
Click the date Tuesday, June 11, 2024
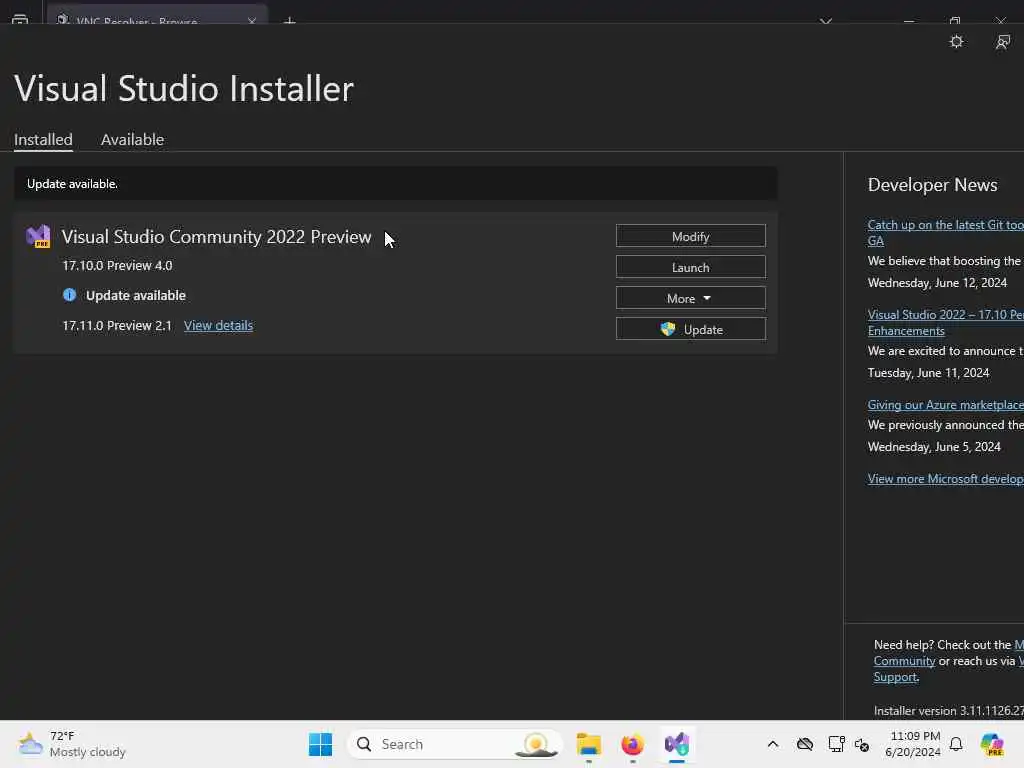(x=928, y=373)
